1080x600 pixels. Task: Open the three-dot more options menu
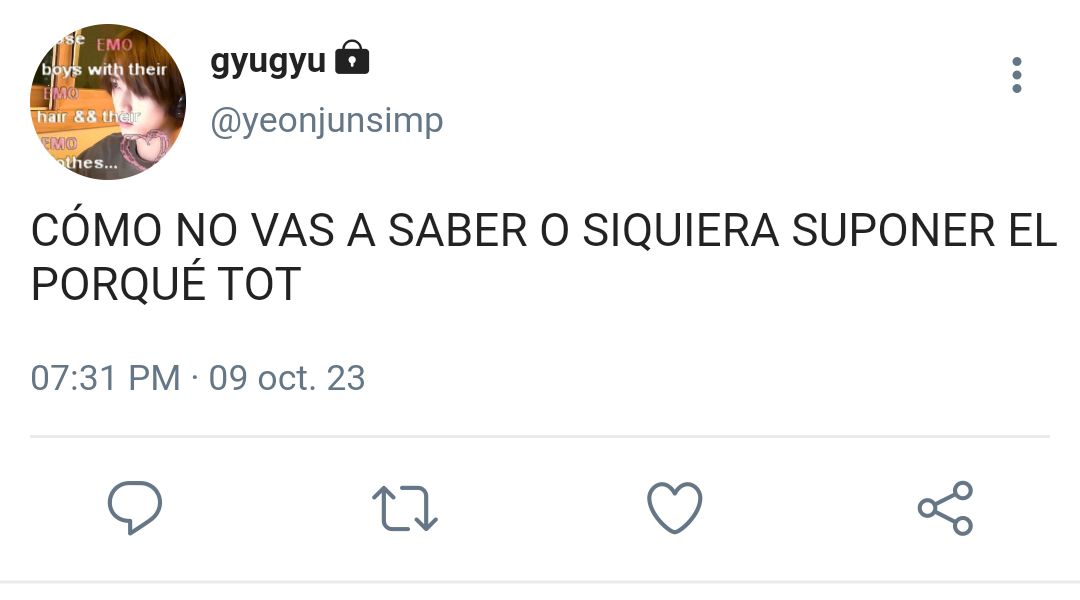click(x=1017, y=75)
